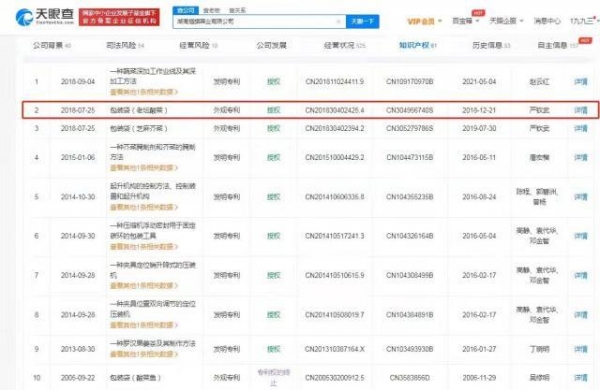Open the 自主信息 section tab
The height and width of the screenshot is (390, 600).
[558, 46]
